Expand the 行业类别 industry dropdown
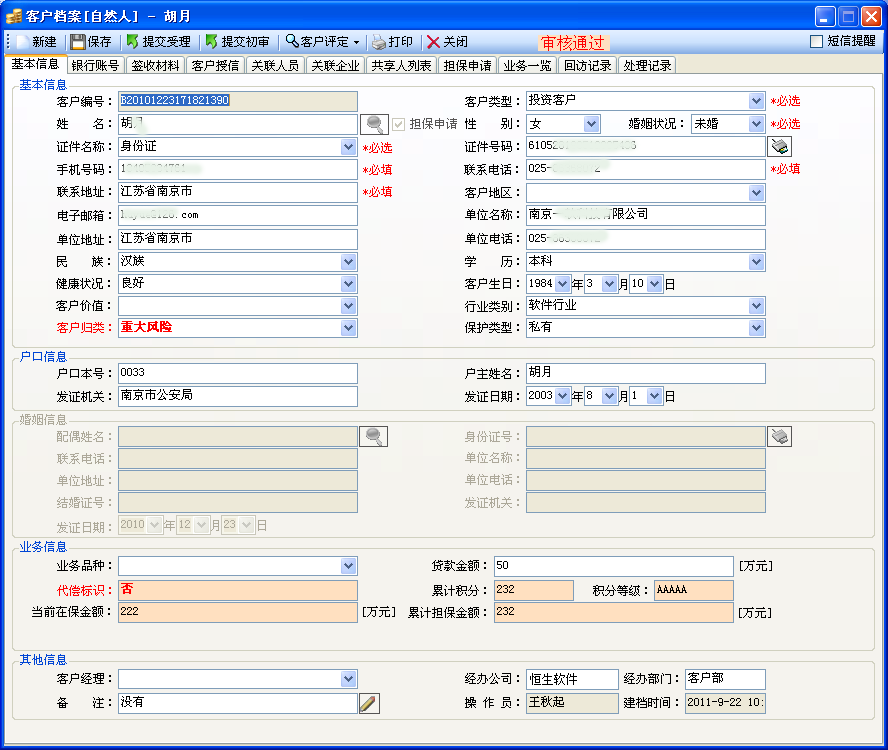 757,306
